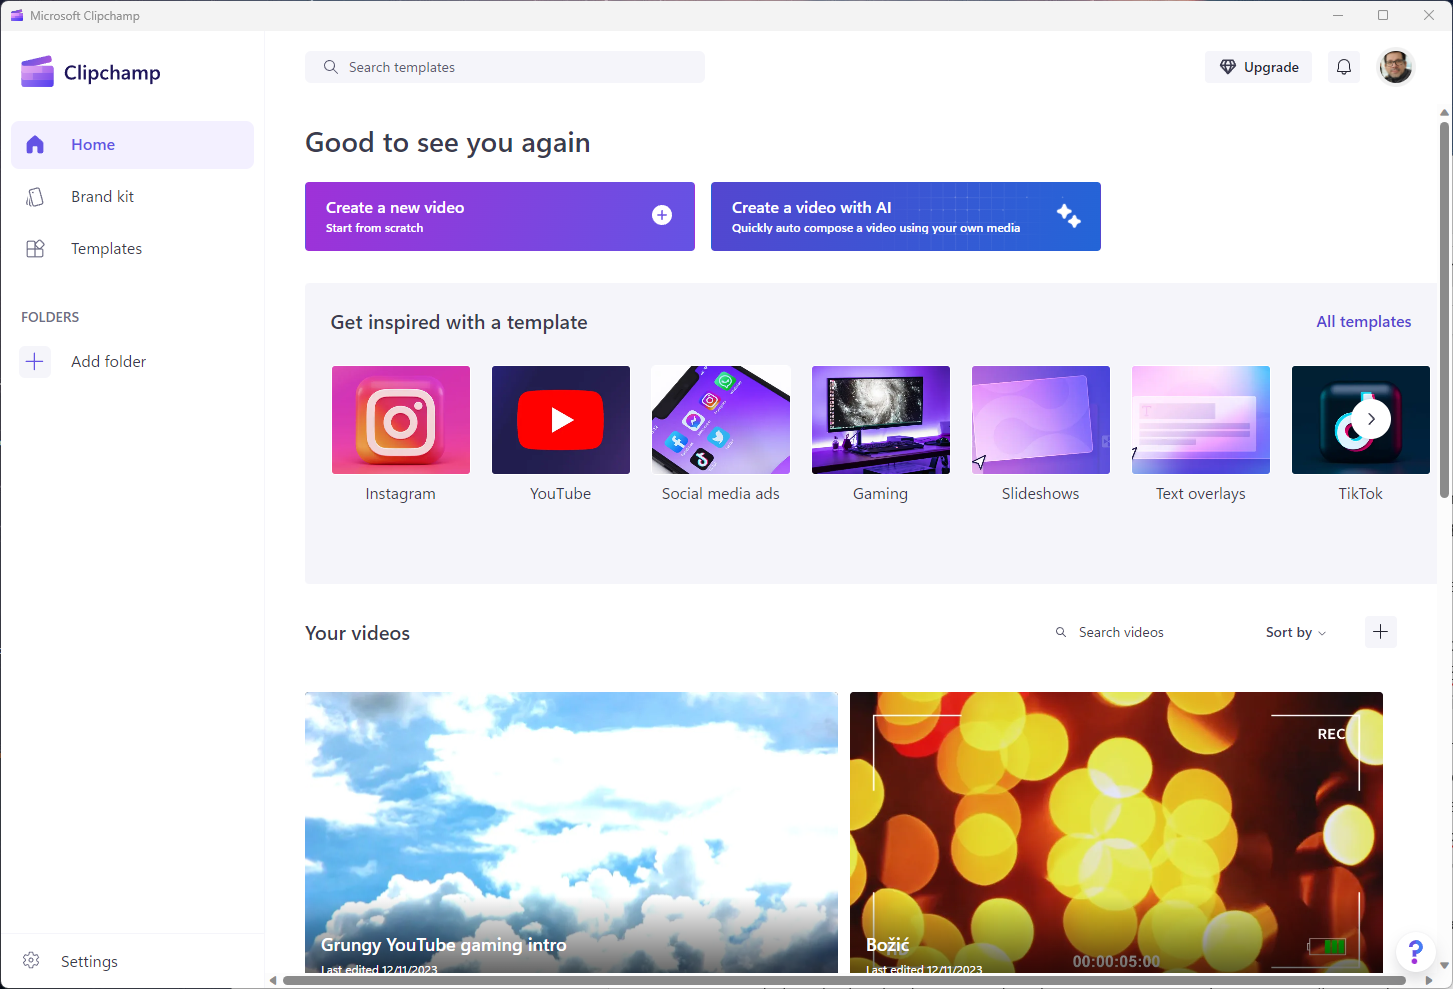
Task: Click the Search videos field
Action: 1146,632
